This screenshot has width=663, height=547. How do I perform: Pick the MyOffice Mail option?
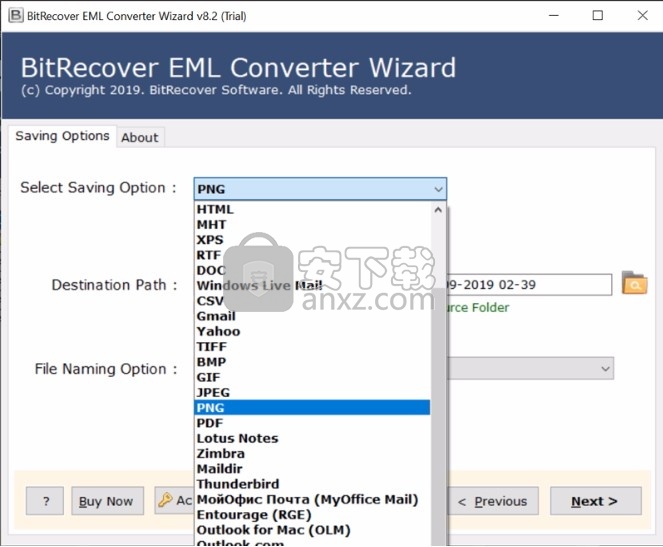click(312, 499)
